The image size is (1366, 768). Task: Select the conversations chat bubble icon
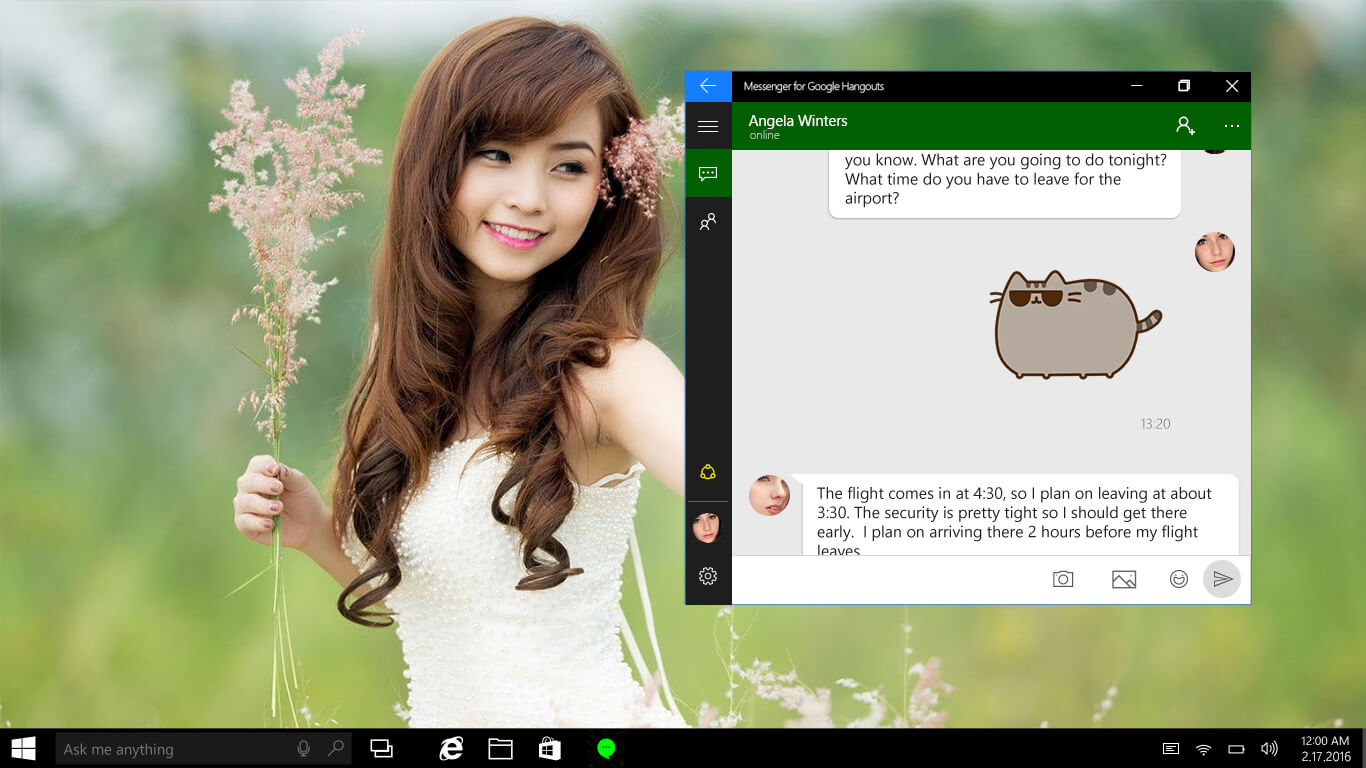[x=708, y=174]
